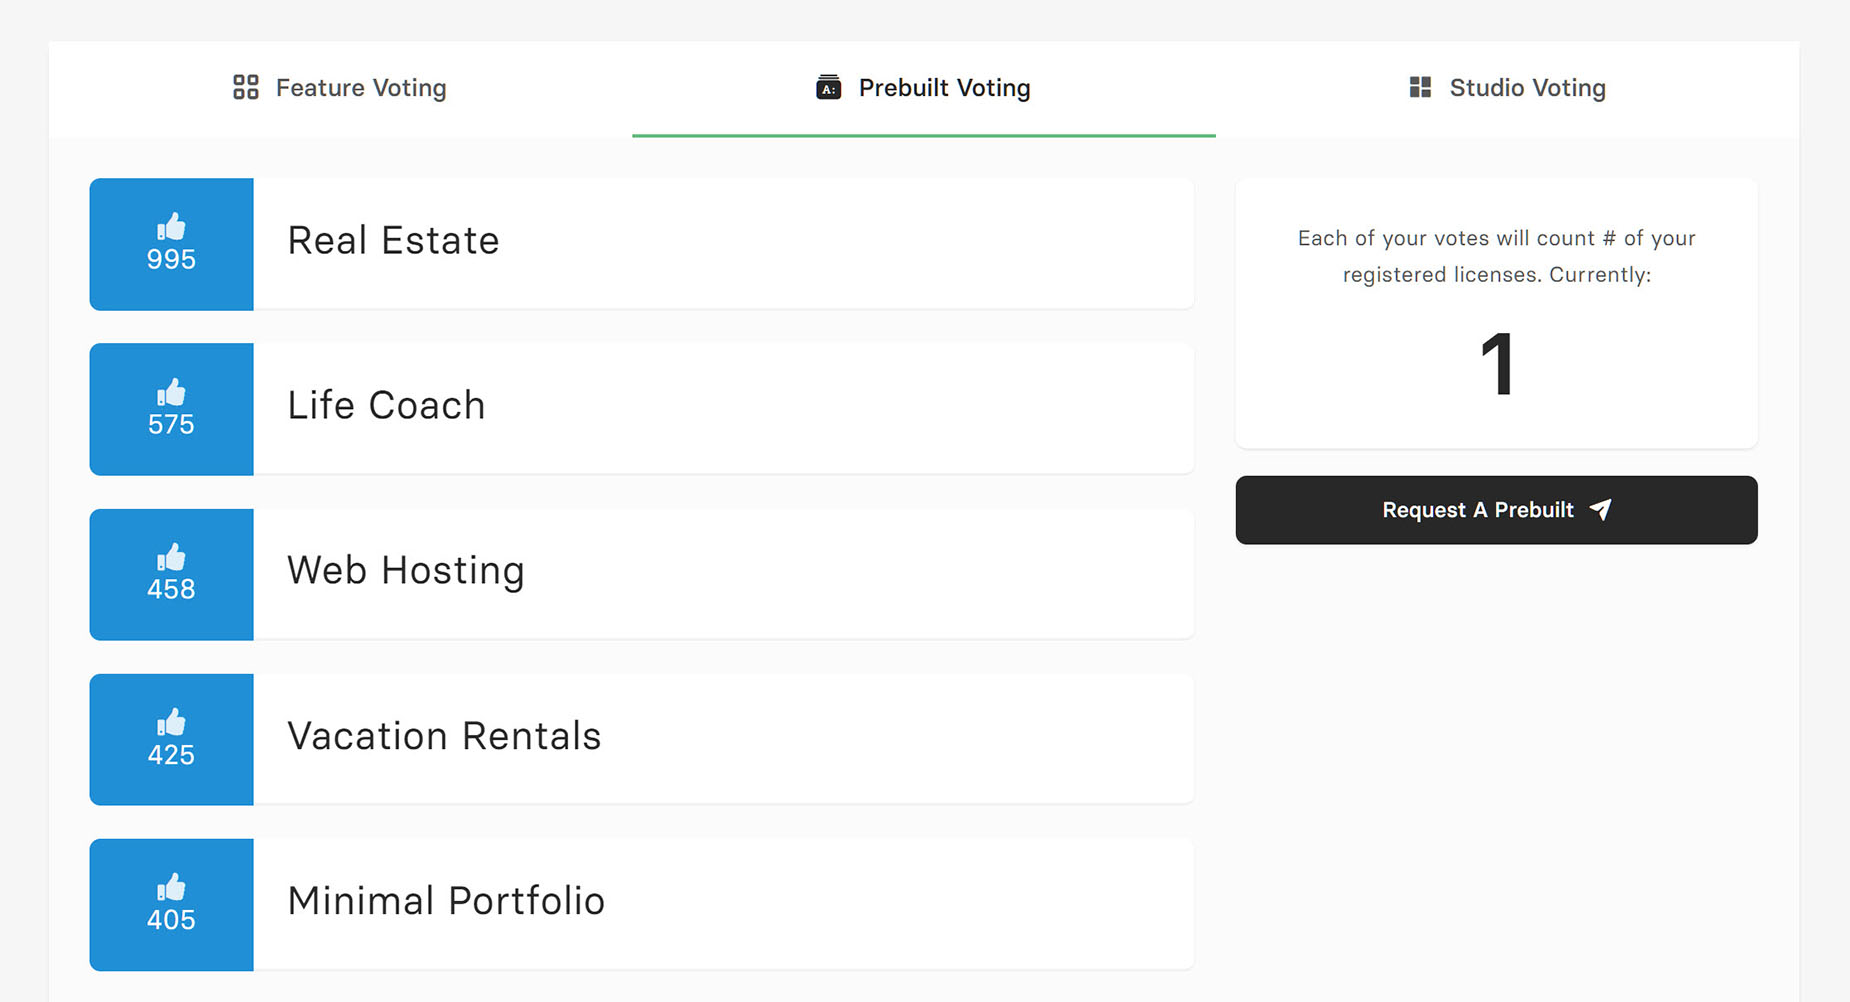This screenshot has width=1850, height=1002.
Task: Vote for Web Hosting with thumbs-up
Action: pos(171,557)
